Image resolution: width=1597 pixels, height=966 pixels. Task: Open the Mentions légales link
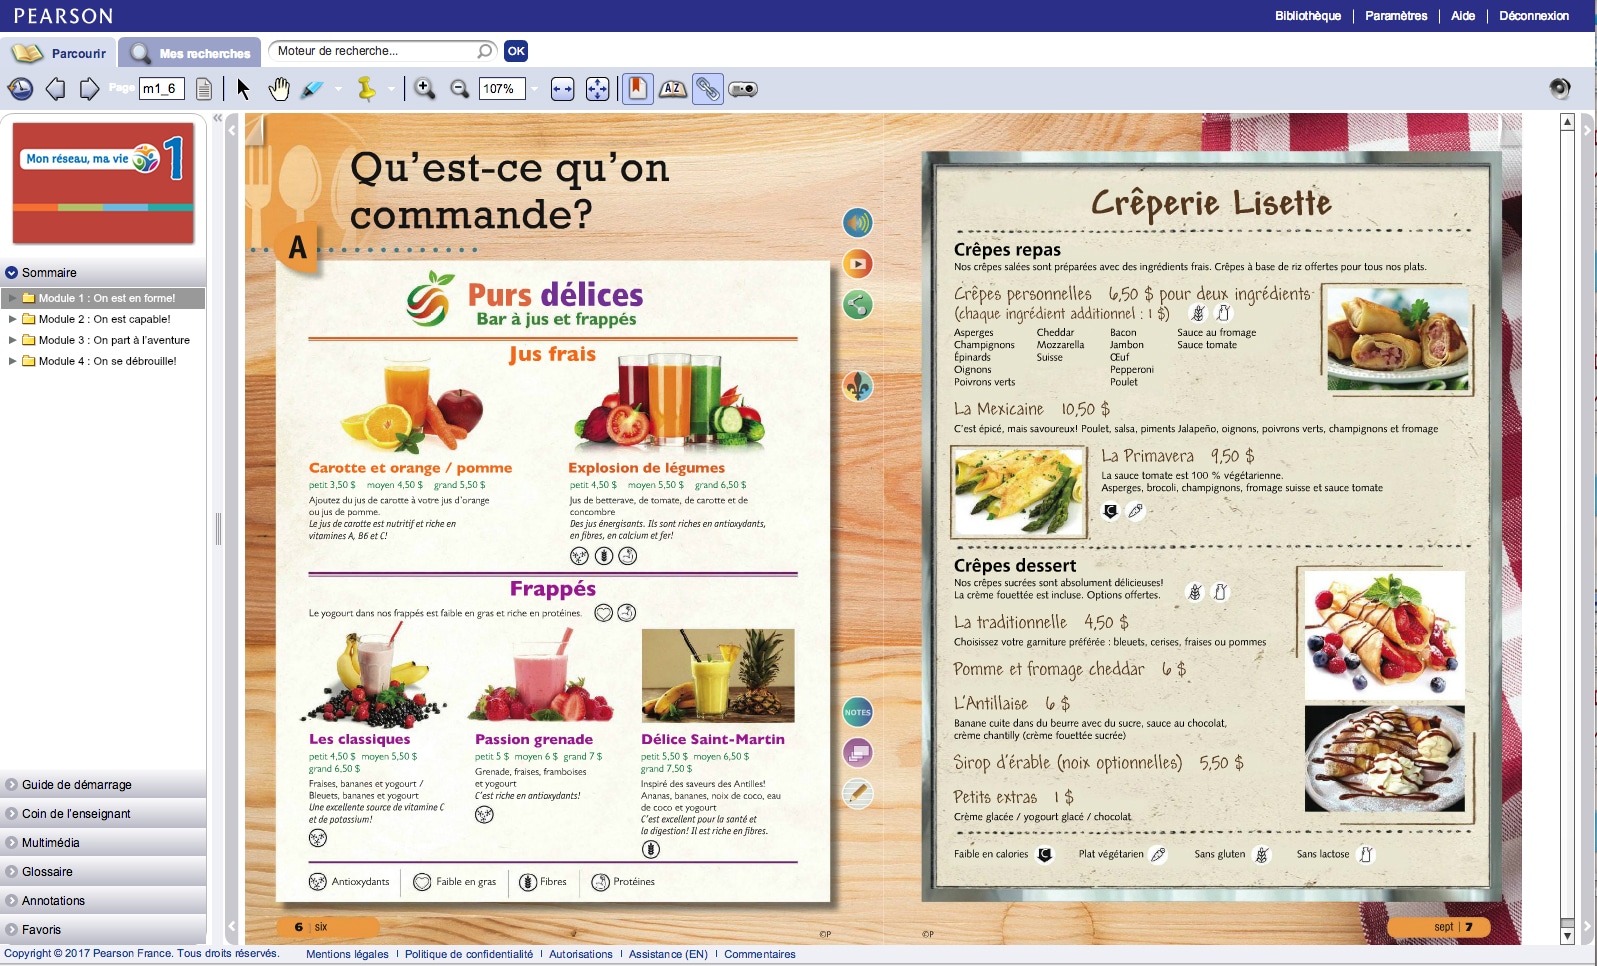(x=347, y=954)
